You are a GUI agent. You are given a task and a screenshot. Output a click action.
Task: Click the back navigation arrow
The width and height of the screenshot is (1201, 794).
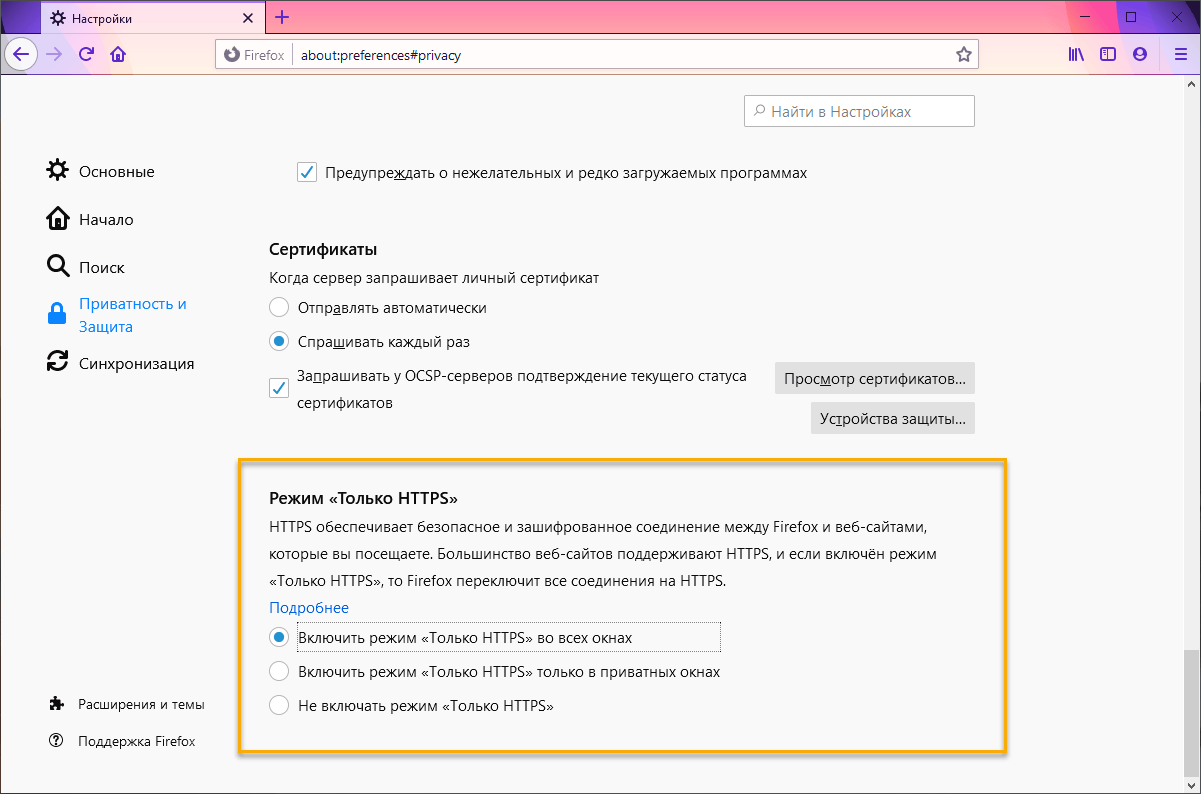point(22,55)
